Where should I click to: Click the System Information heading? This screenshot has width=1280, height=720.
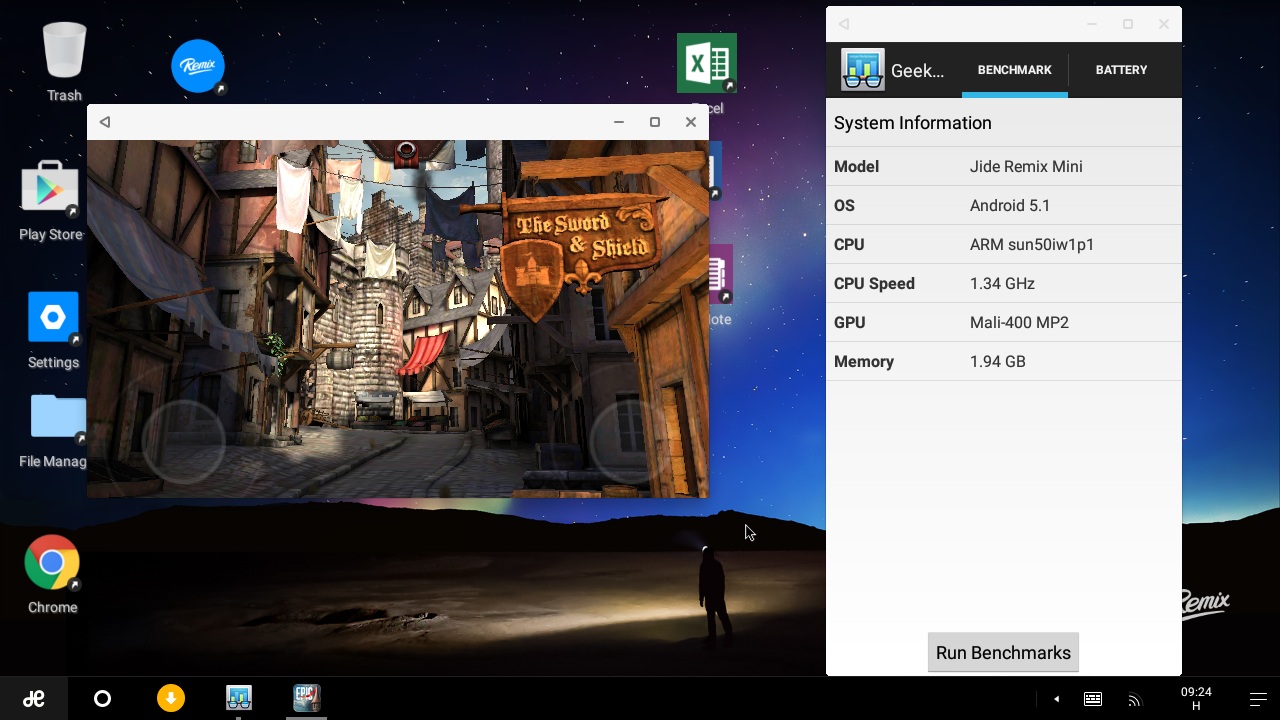[913, 123]
